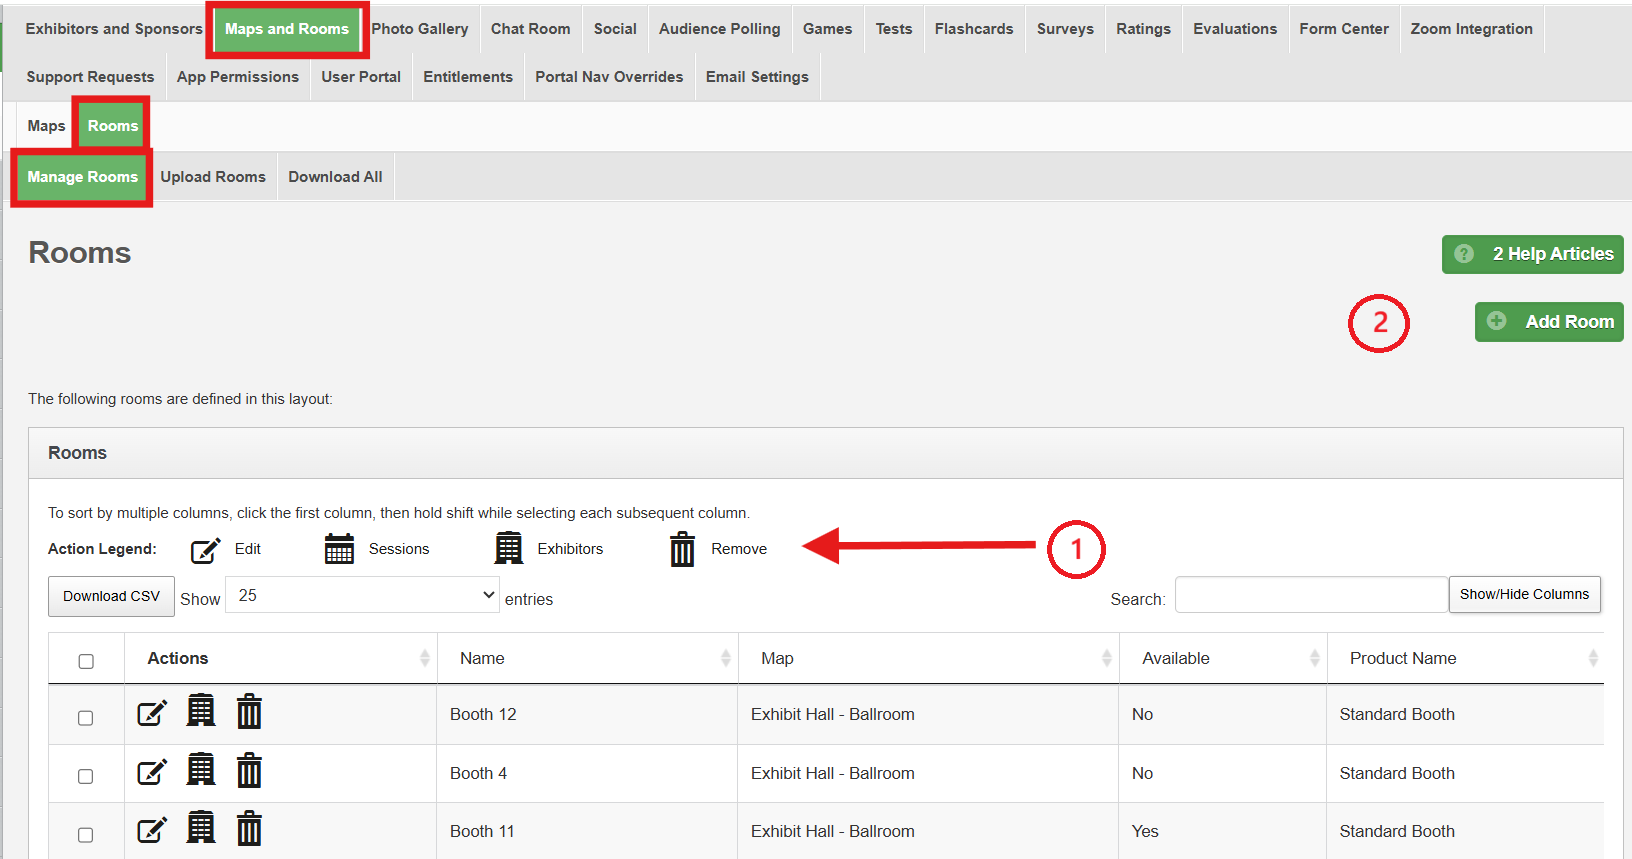
Task: Open the Upload Rooms tab
Action: (213, 177)
